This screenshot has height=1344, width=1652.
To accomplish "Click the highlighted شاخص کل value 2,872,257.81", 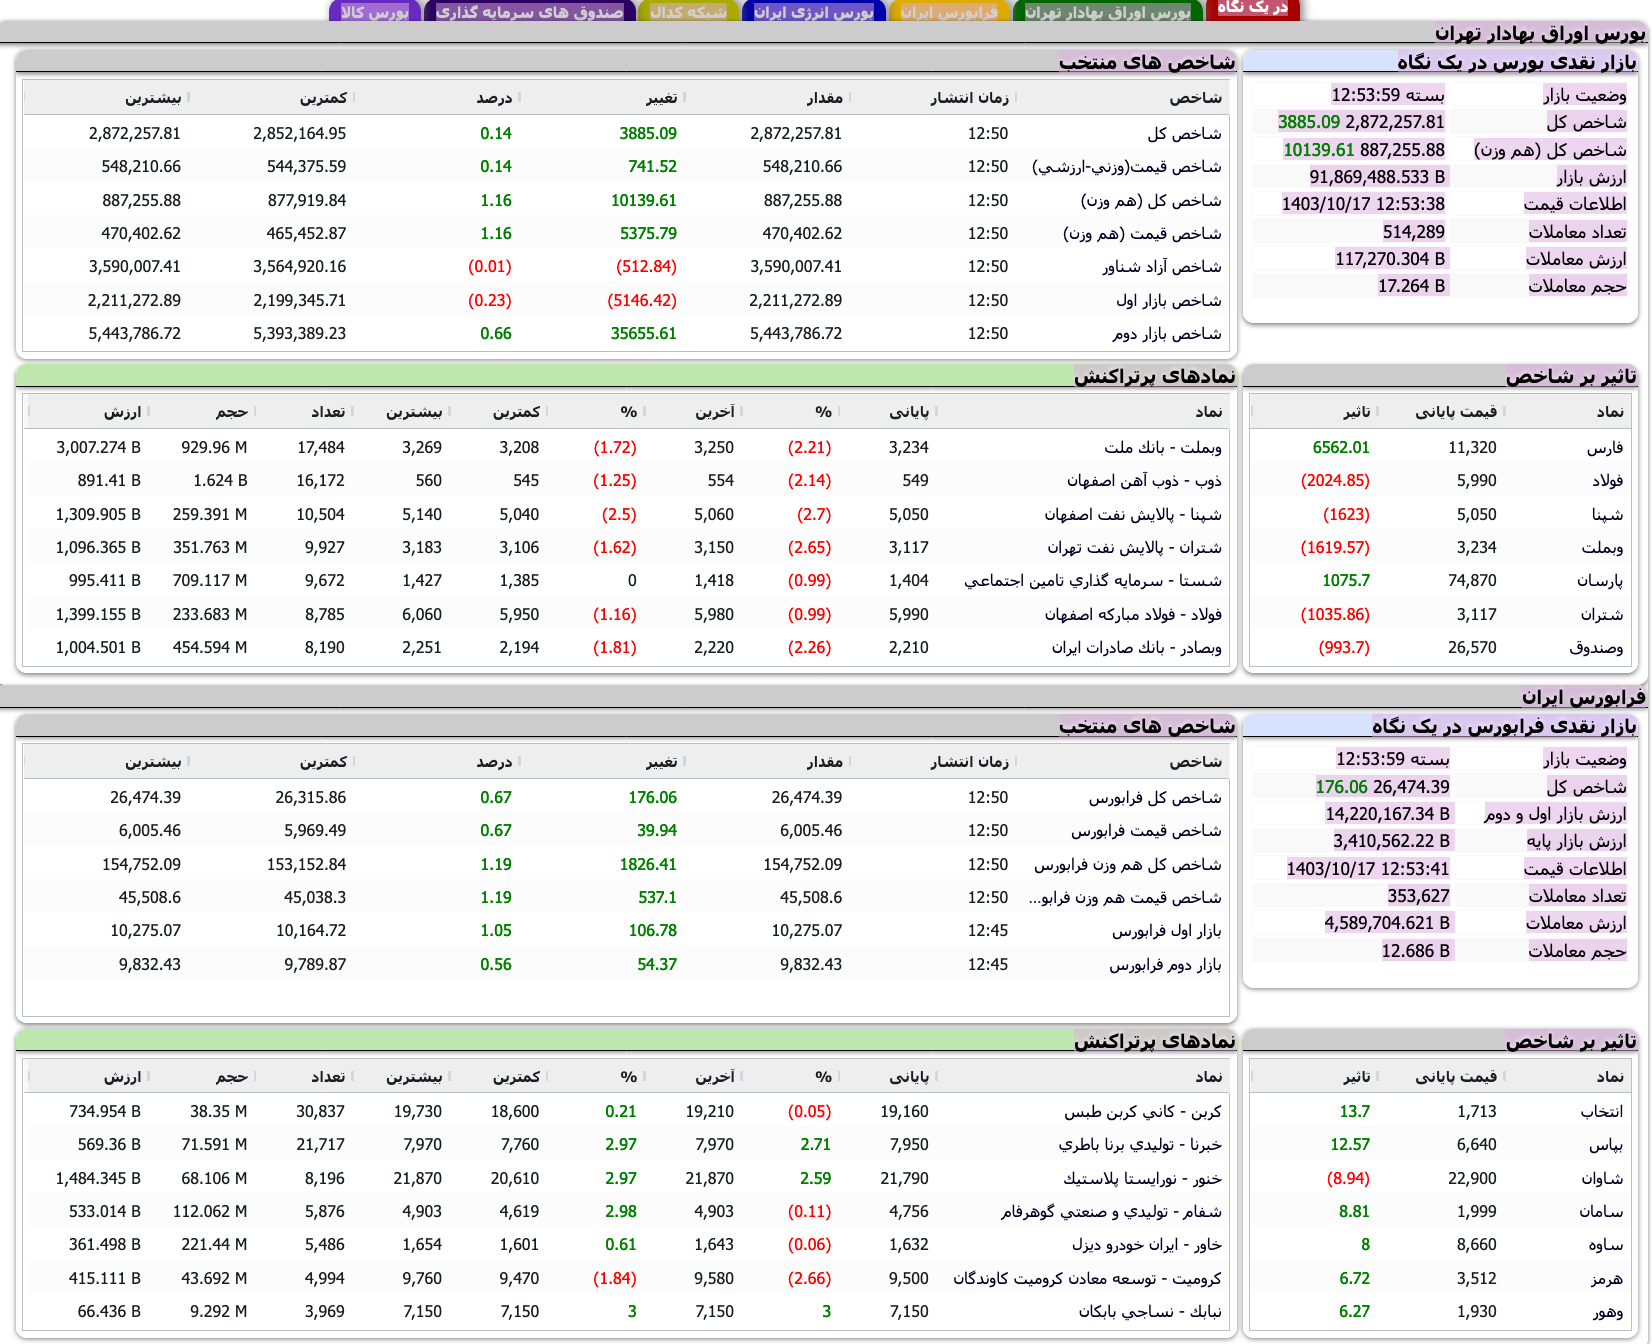I will [x=1394, y=121].
